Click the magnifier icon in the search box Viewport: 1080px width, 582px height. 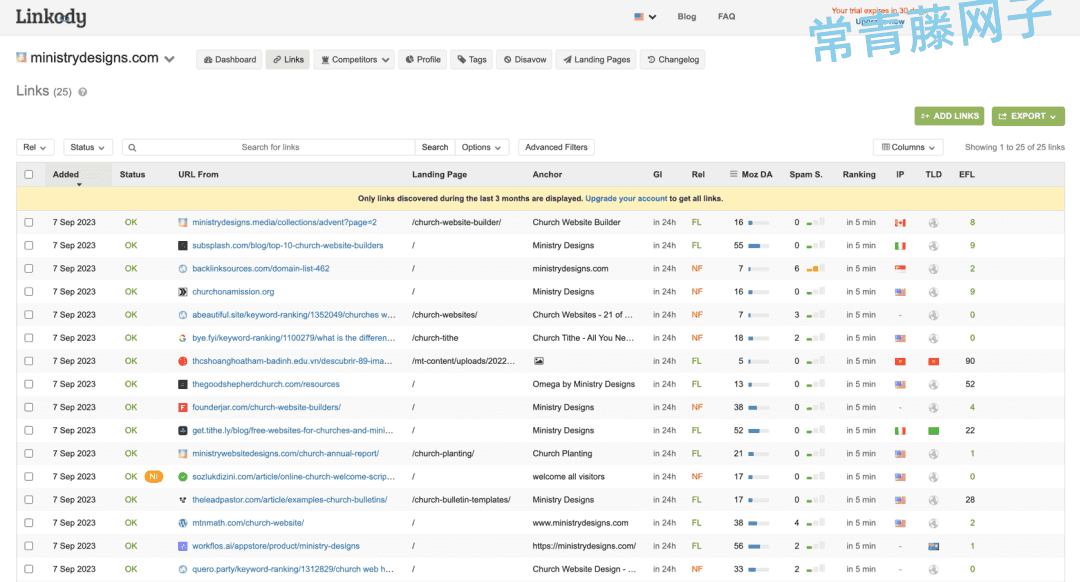tap(132, 147)
